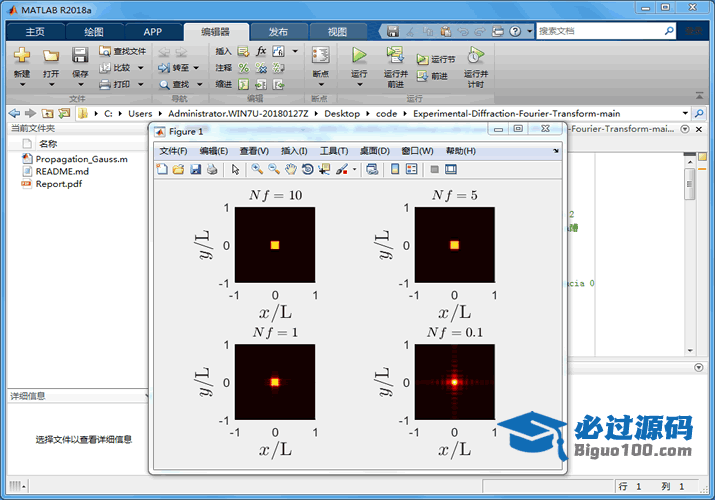Select the Zoom In tool in Figure toolbar
The image size is (715, 500).
point(257,169)
